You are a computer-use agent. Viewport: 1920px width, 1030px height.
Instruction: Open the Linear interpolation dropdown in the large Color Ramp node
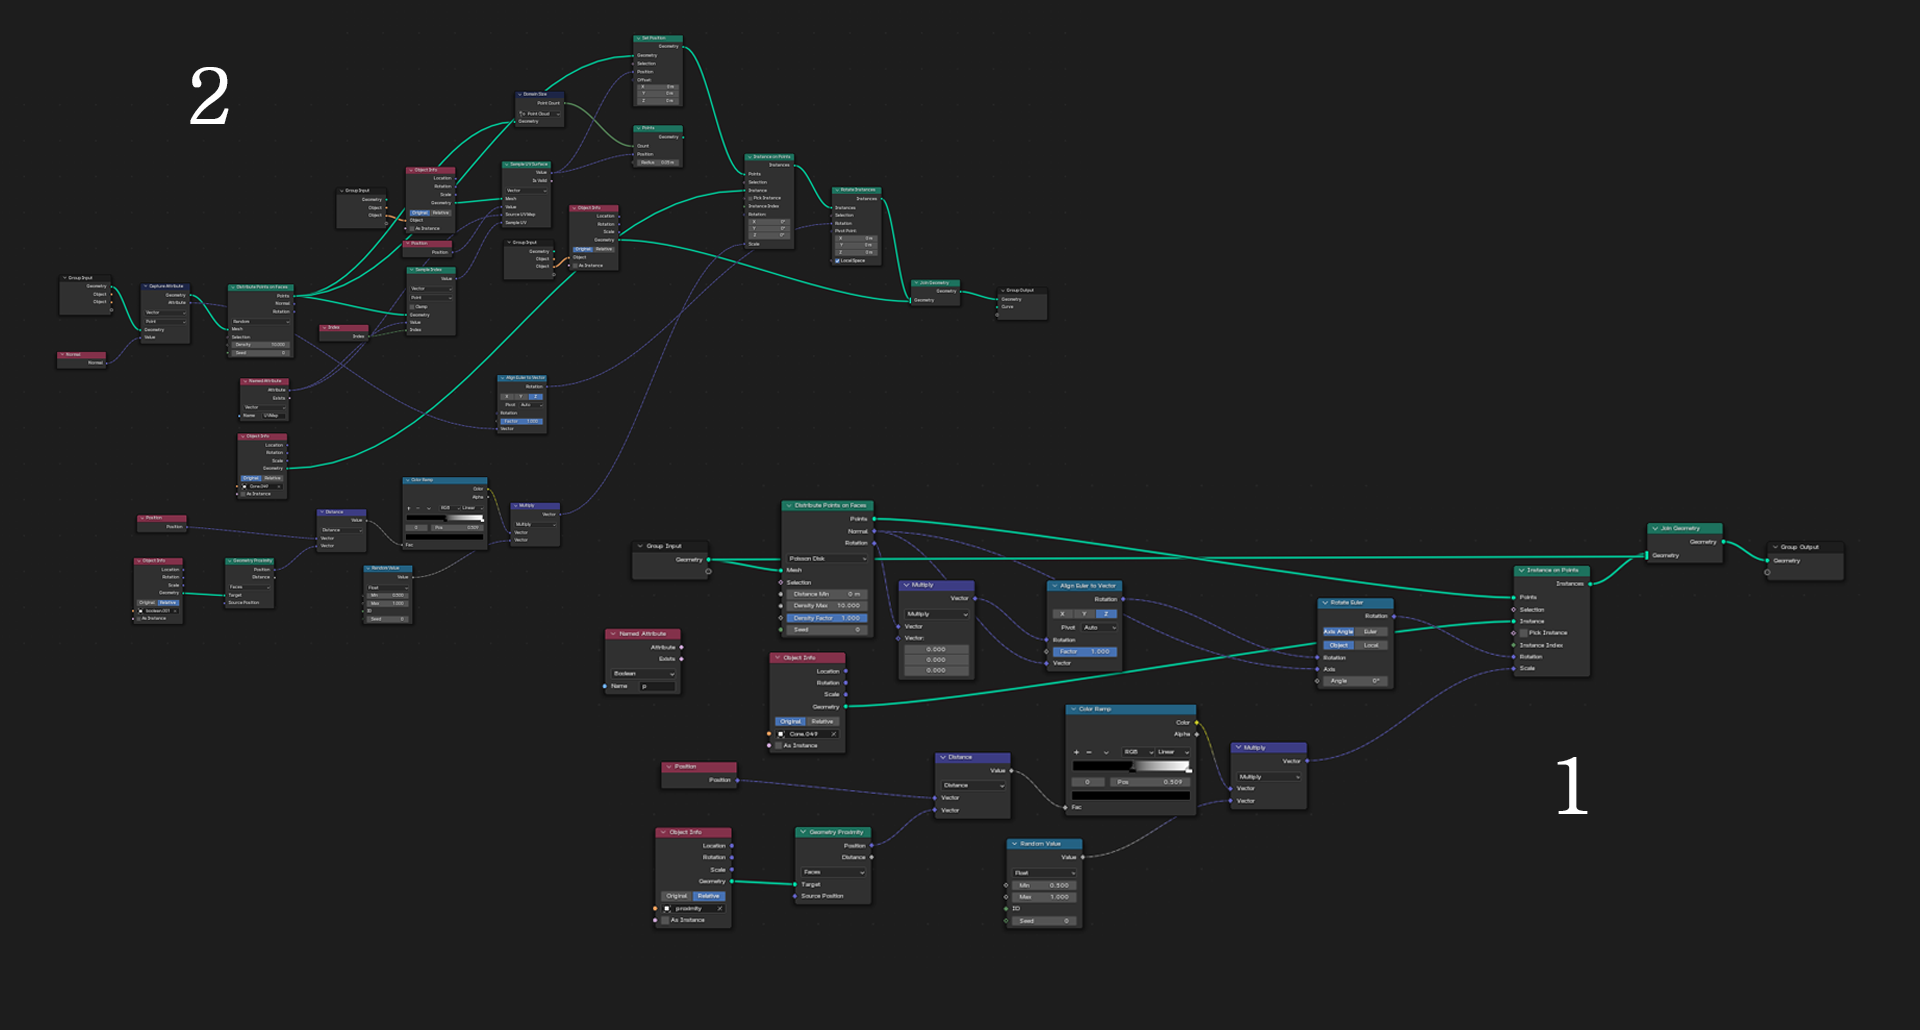[1173, 752]
